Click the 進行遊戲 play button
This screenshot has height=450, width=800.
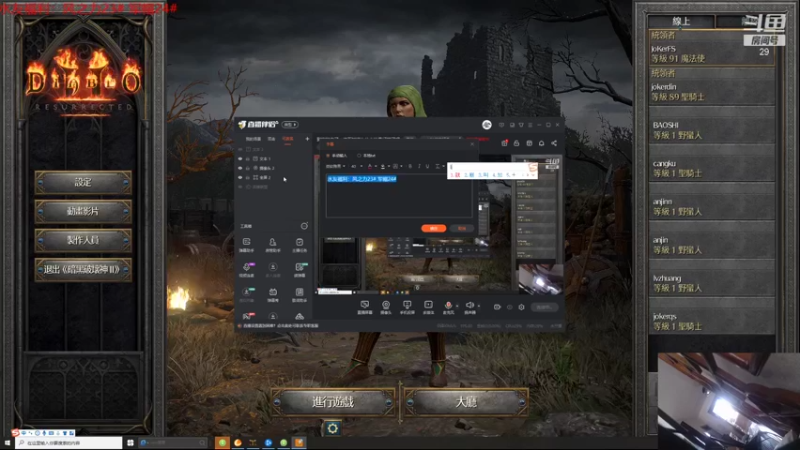point(333,402)
